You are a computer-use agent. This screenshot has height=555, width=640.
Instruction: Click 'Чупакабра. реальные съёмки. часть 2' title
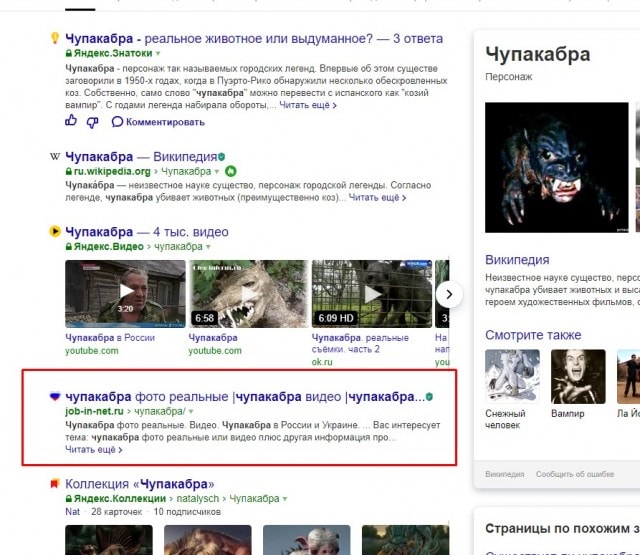[x=360, y=344]
